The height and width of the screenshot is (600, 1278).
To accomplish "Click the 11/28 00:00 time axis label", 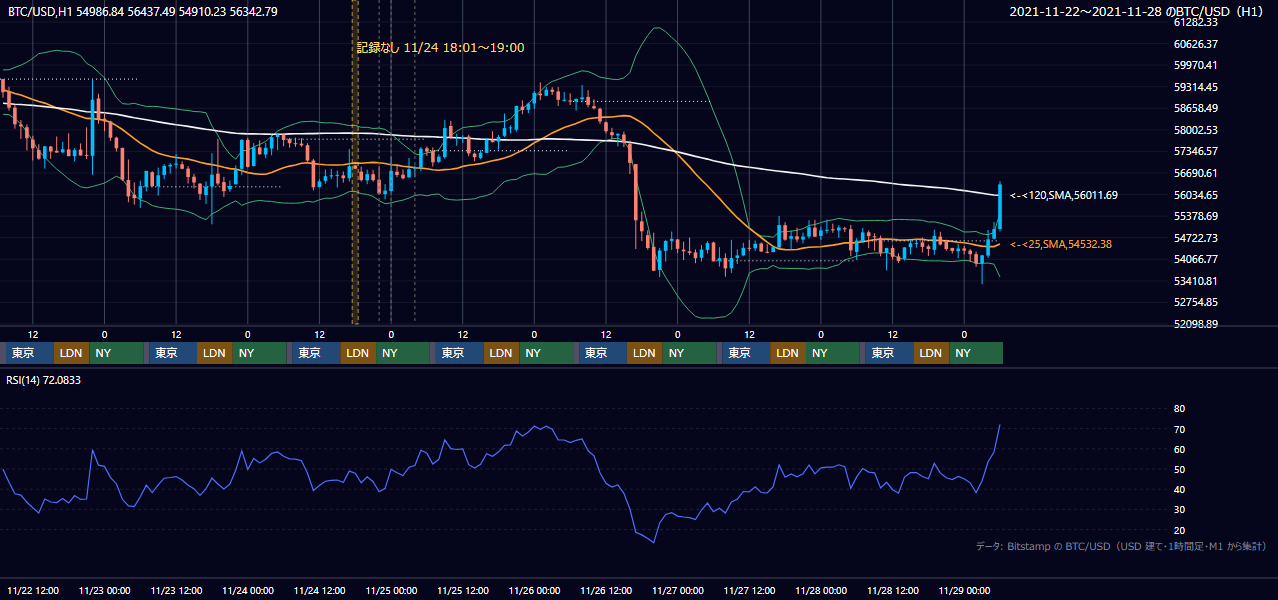I will [822, 590].
